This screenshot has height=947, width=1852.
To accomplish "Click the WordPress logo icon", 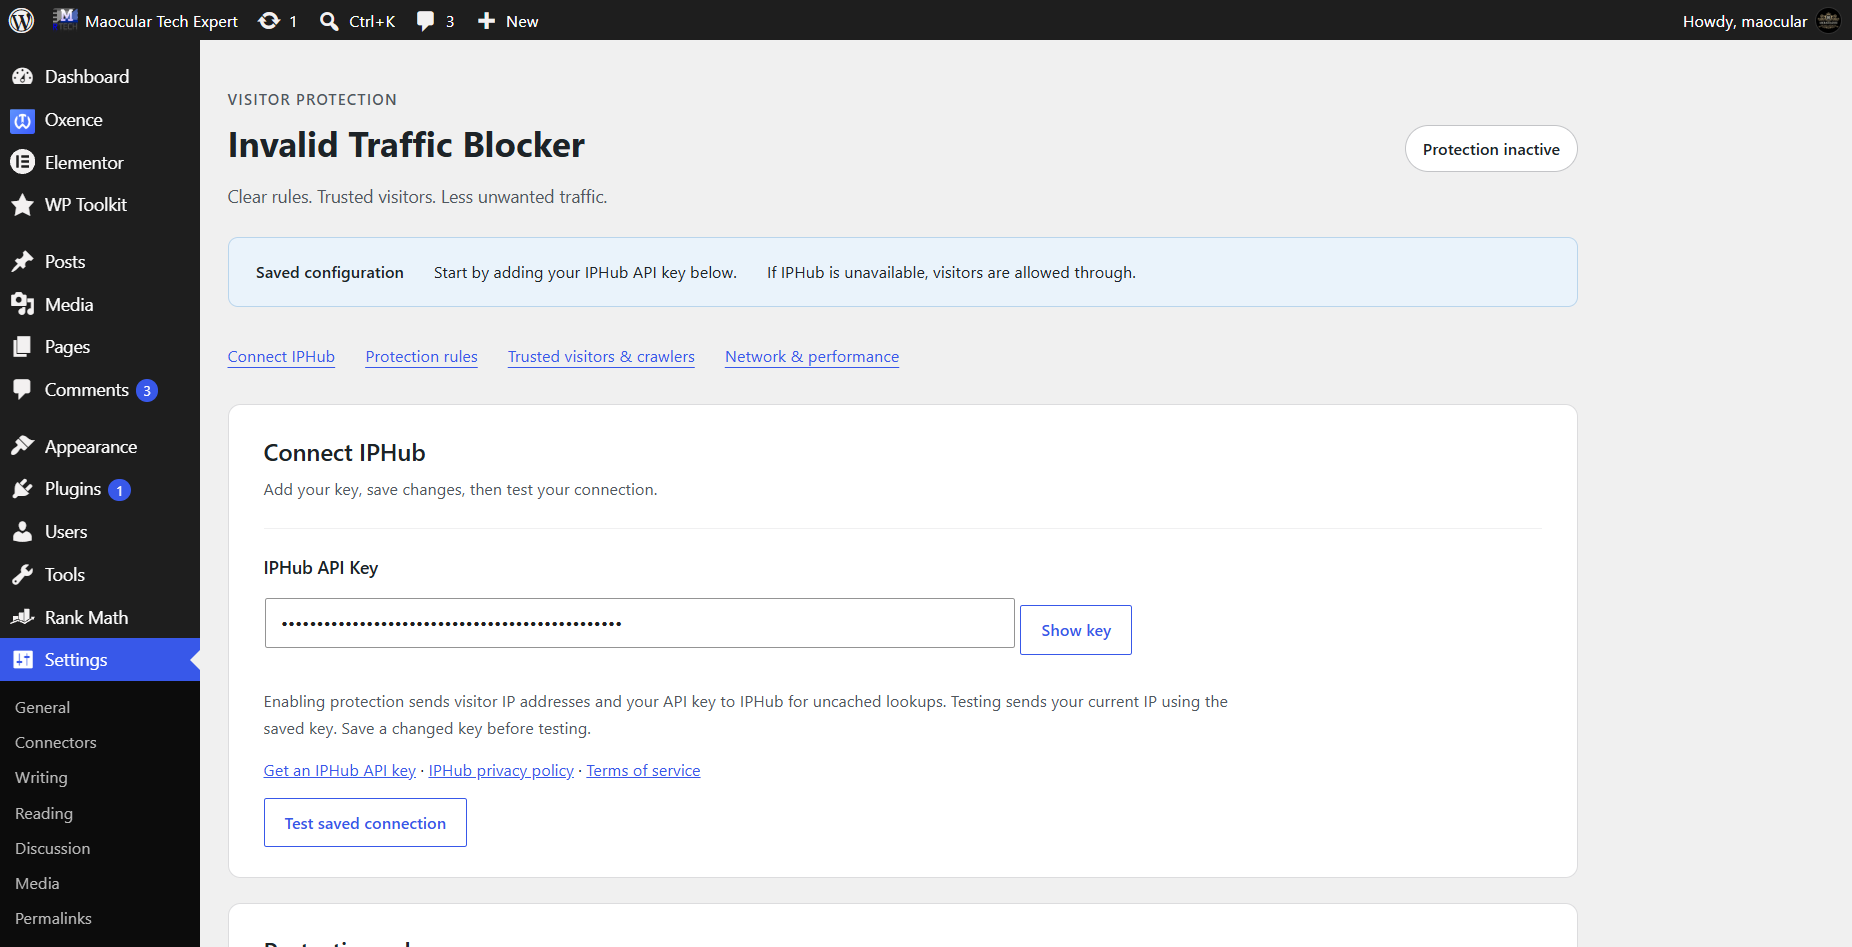I will [21, 20].
